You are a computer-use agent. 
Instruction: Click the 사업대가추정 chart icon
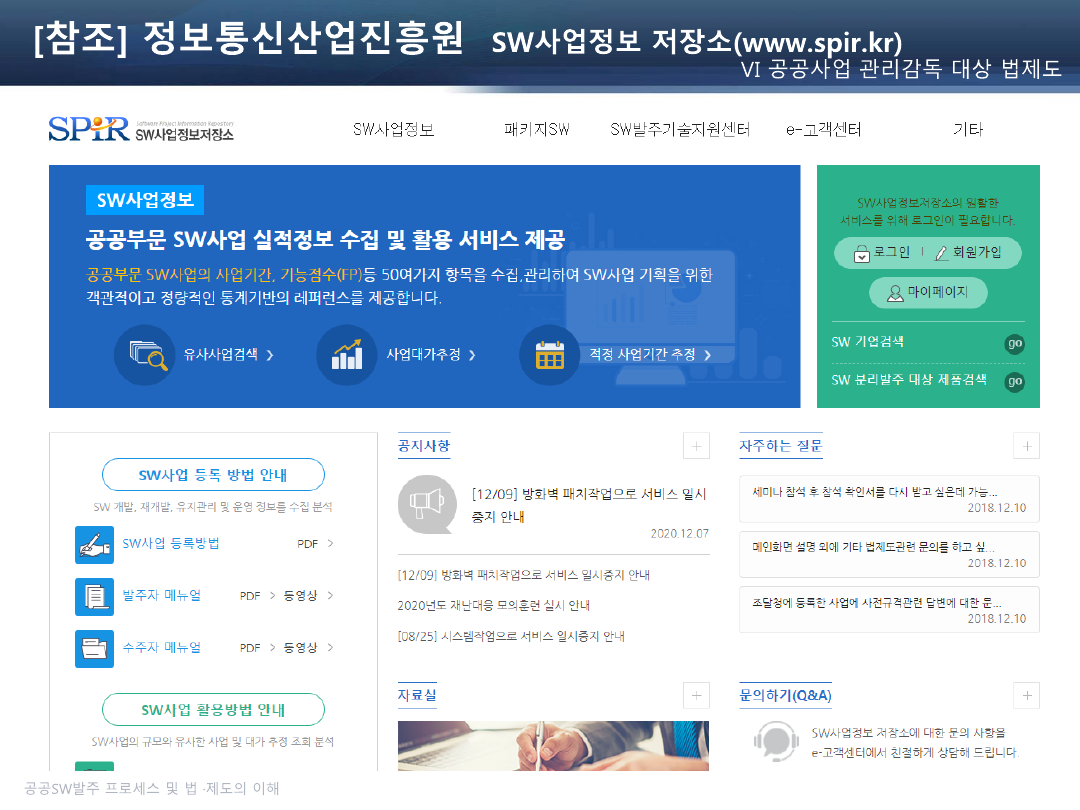coord(346,355)
